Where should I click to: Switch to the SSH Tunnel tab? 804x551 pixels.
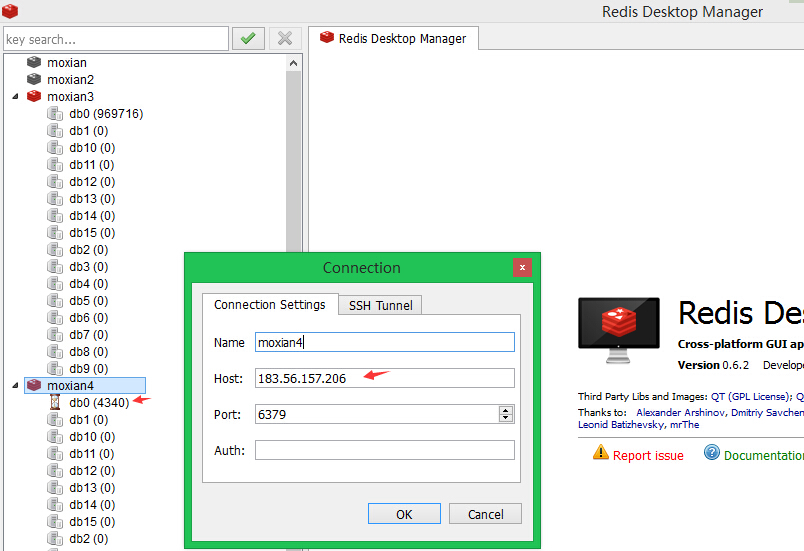coord(380,305)
